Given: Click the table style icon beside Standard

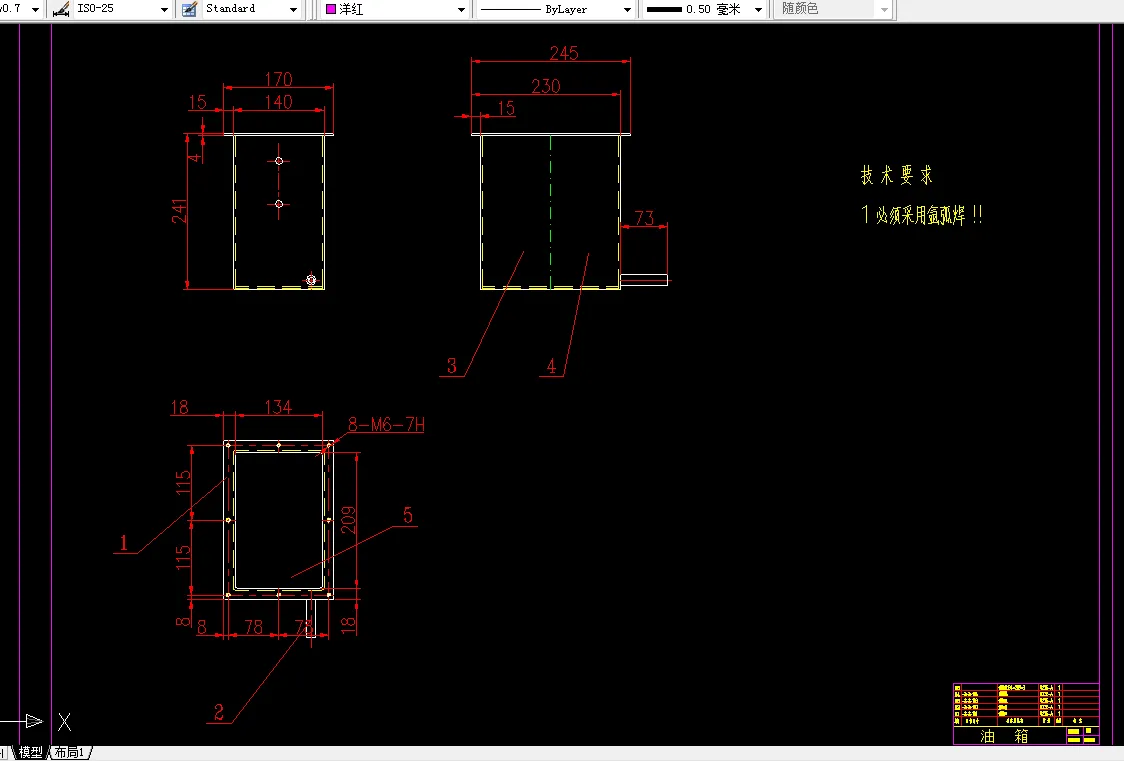Looking at the screenshot, I should pos(189,9).
